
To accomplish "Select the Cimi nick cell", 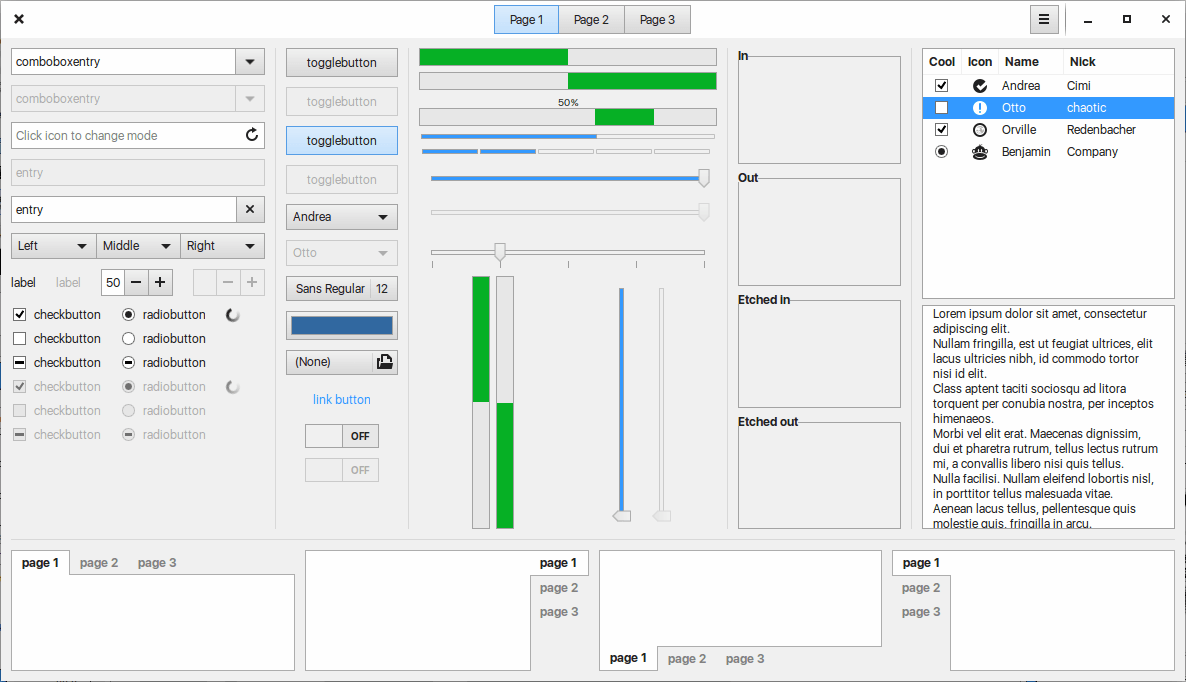I will (x=1079, y=85).
